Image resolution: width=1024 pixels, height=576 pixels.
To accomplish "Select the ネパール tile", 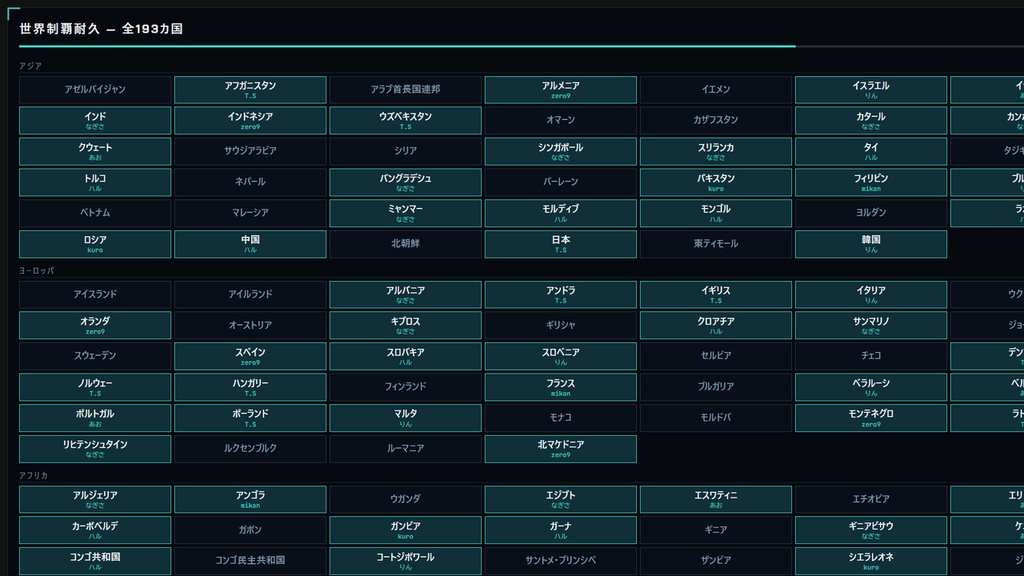I will pos(250,182).
